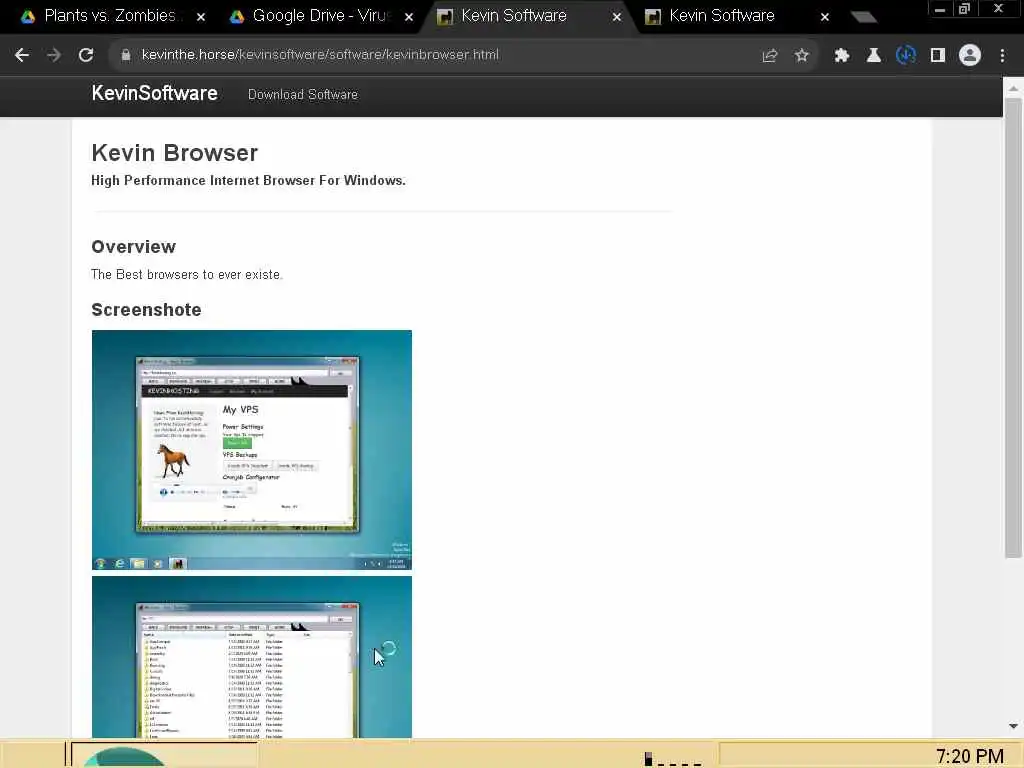This screenshot has height=768, width=1024.
Task: Click the scrollbar down arrow
Action: 1013,726
